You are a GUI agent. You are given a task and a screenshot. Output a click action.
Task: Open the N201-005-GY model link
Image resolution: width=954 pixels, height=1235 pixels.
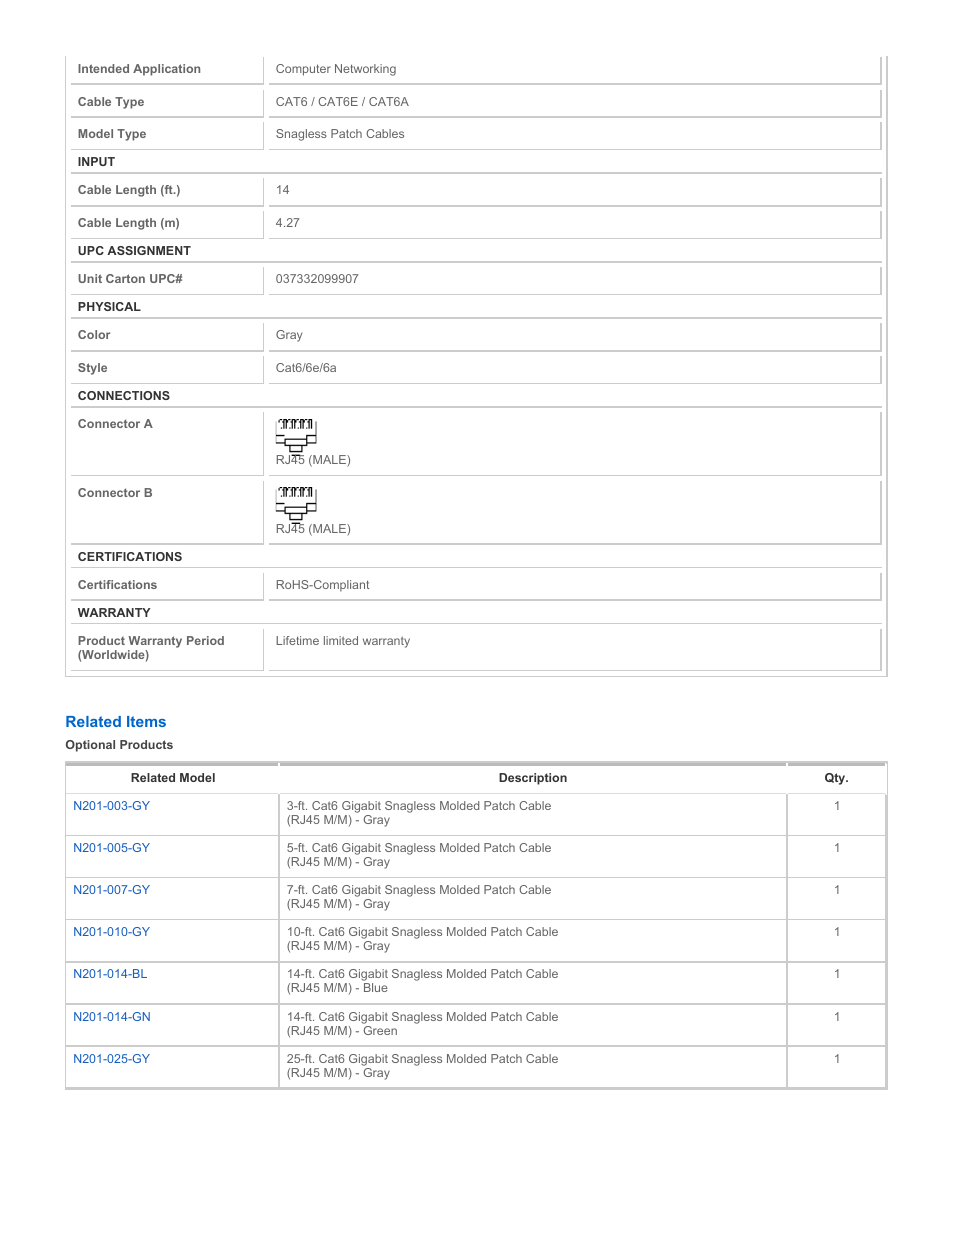(111, 848)
